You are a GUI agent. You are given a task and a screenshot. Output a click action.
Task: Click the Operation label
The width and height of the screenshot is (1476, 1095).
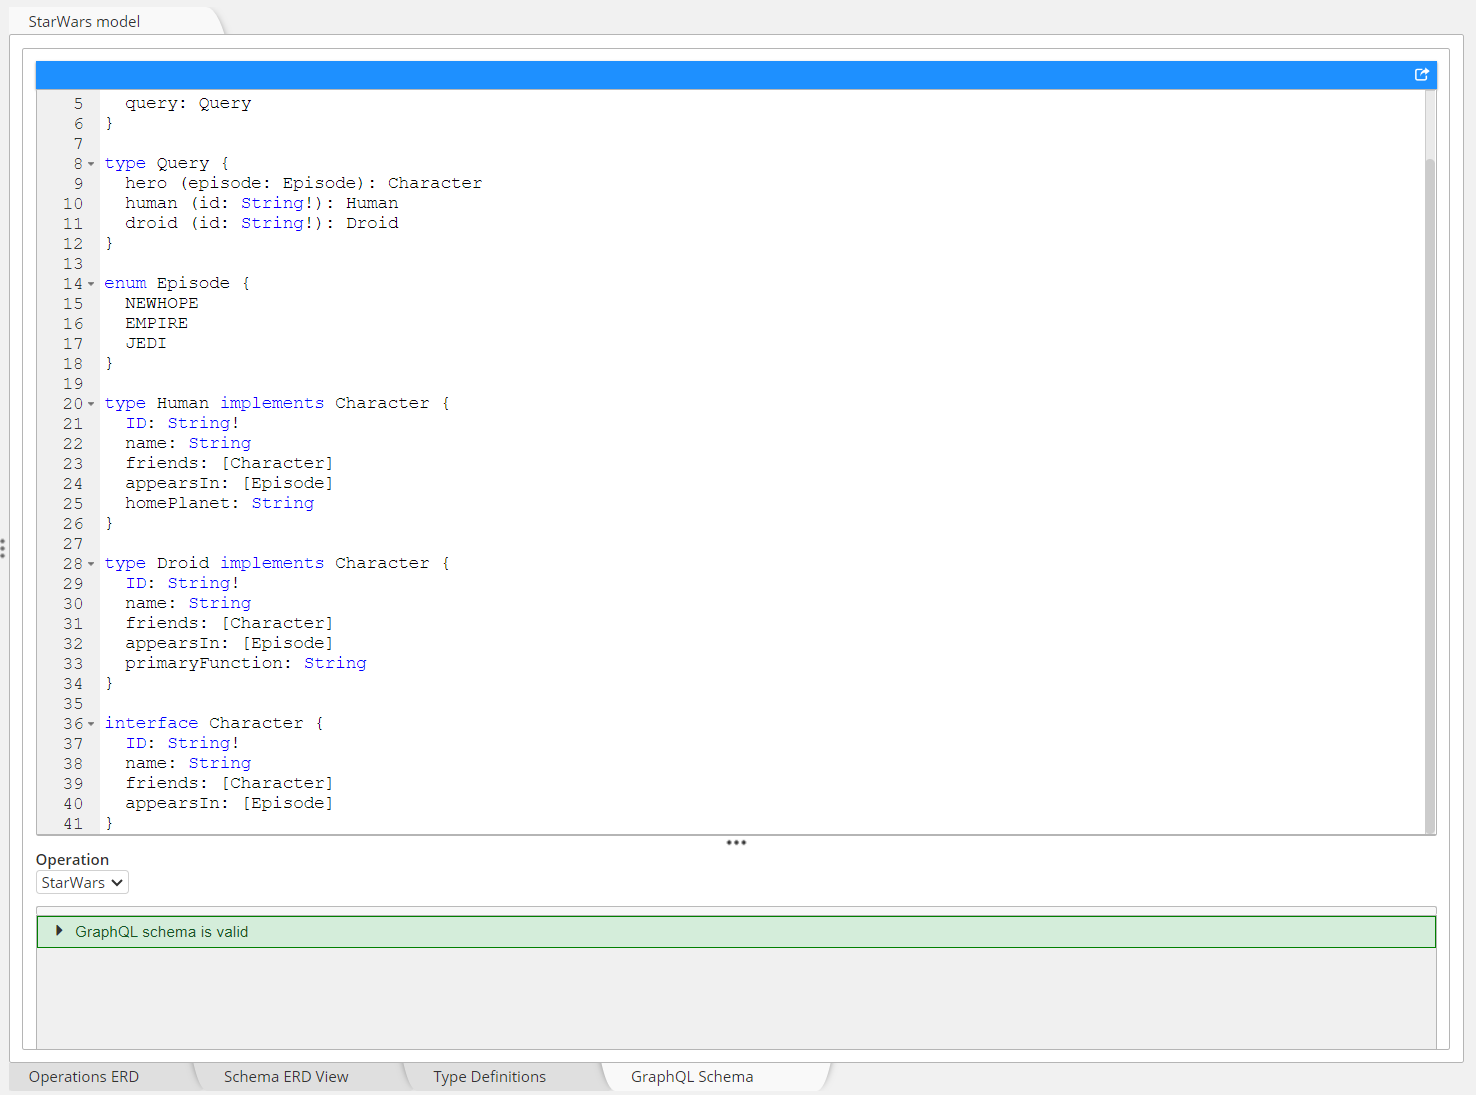(72, 860)
